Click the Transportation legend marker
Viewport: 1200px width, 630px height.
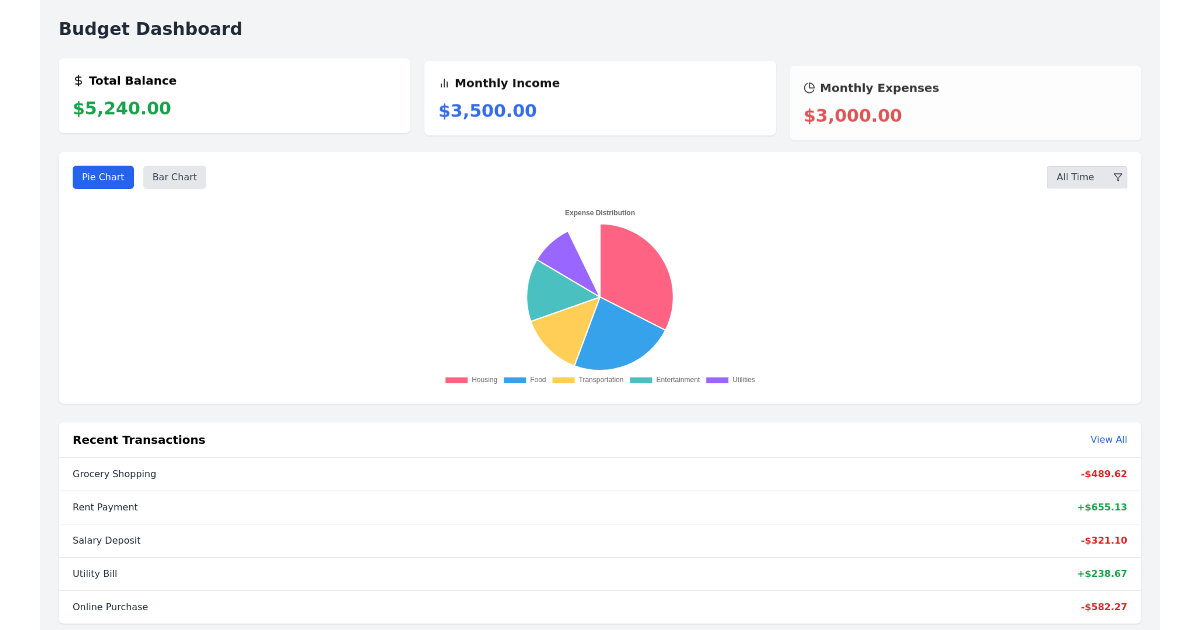(x=562, y=379)
